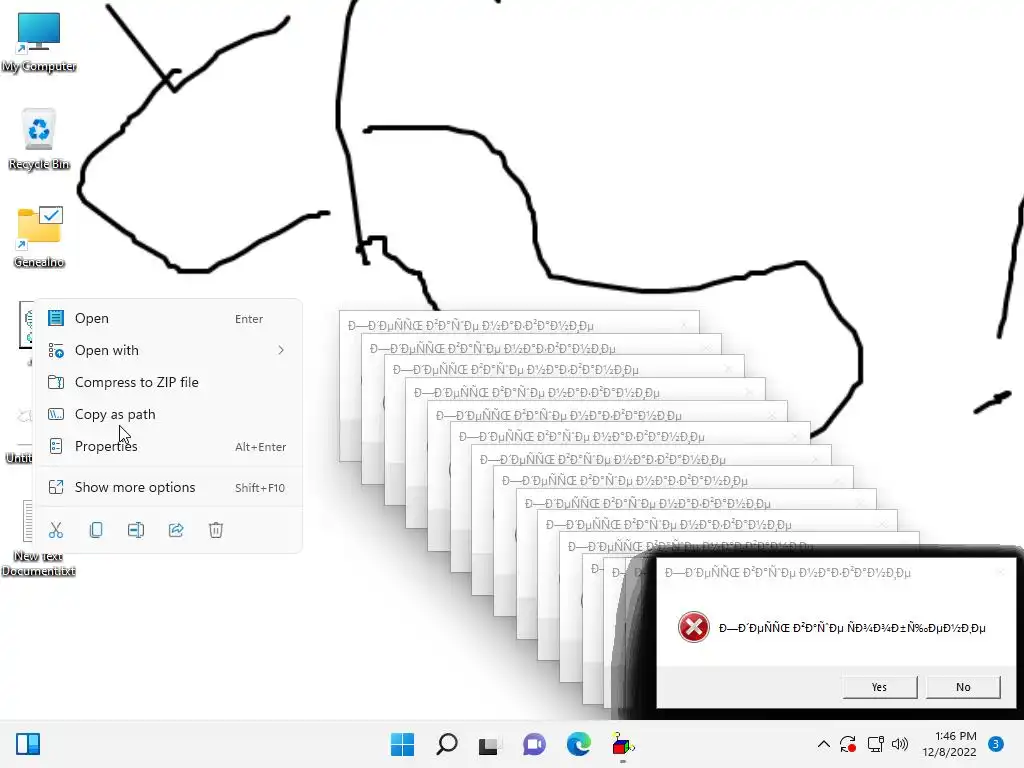Click the Copy icon in context menu
1024x768 pixels.
96,530
